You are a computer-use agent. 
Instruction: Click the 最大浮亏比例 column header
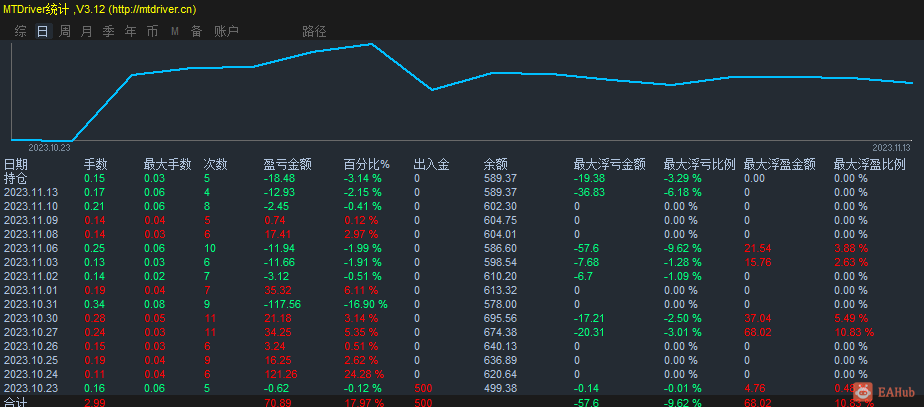pyautogui.click(x=699, y=164)
